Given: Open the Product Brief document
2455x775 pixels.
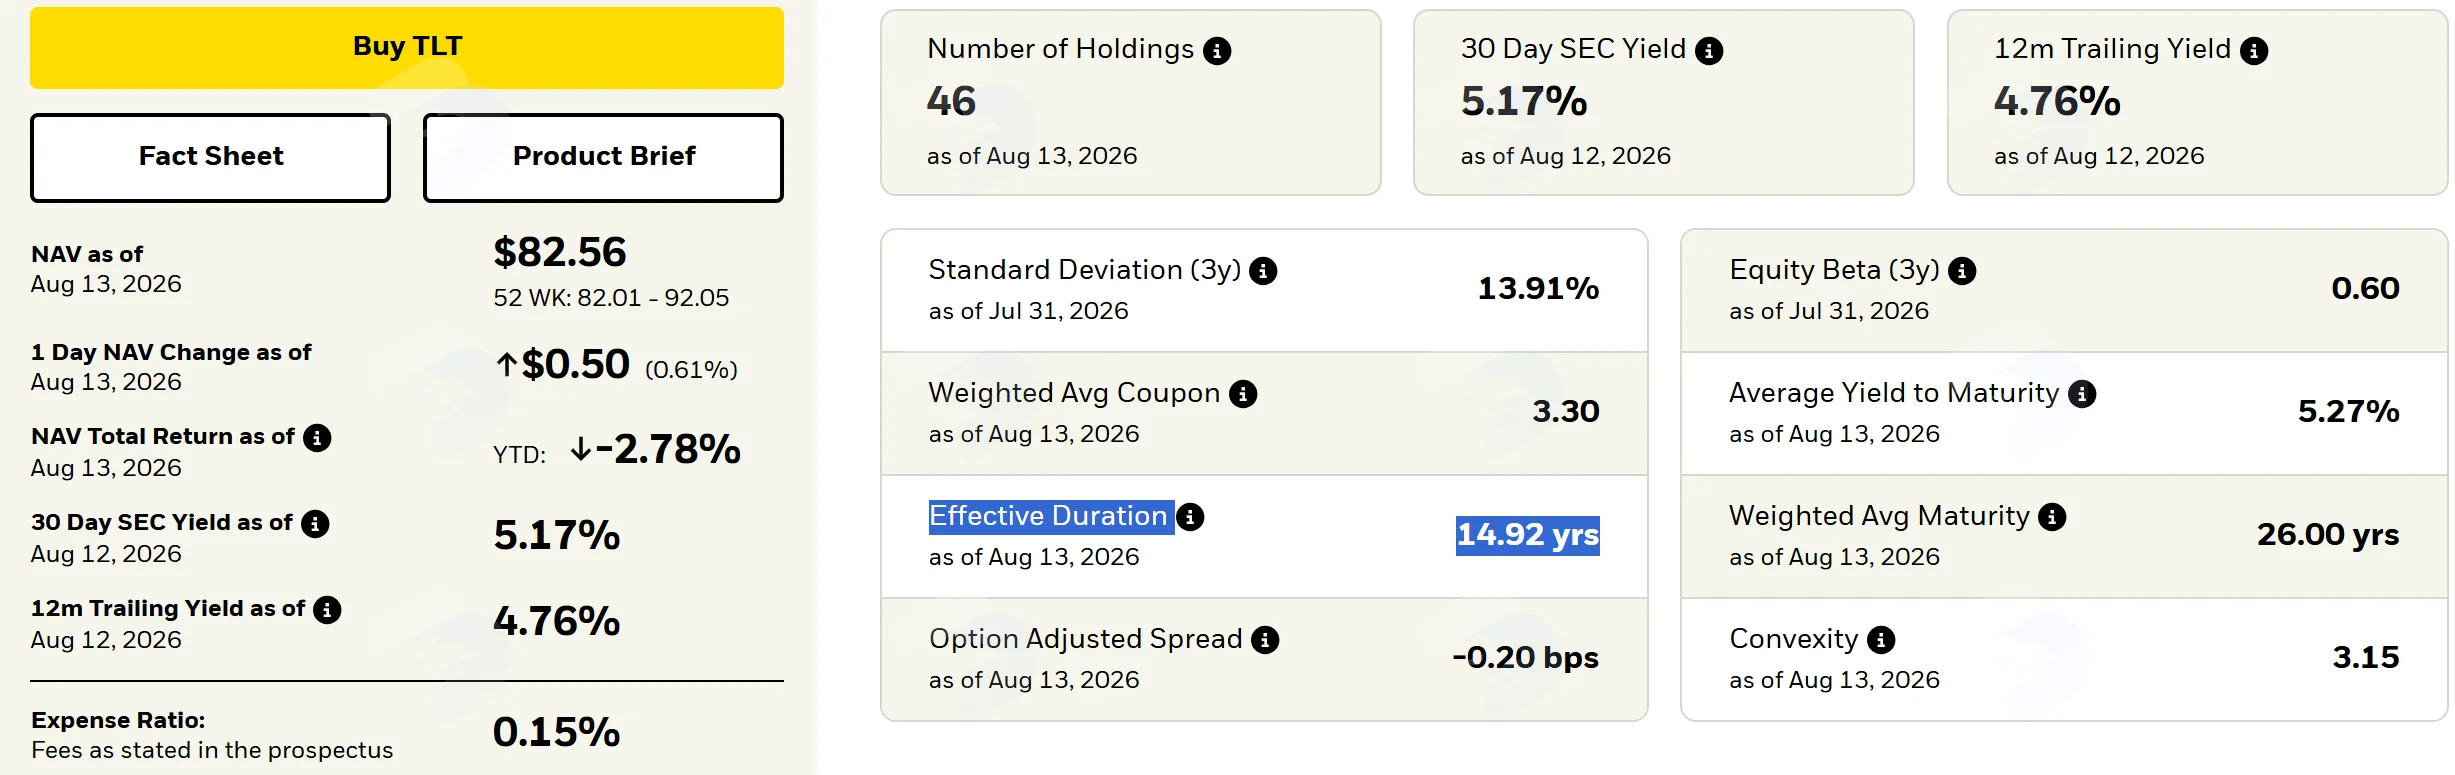Looking at the screenshot, I should (603, 157).
